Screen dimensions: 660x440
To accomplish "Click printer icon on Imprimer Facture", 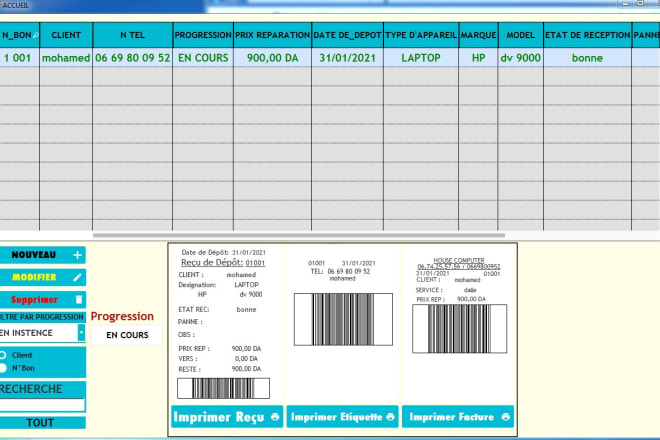I will pos(506,416).
